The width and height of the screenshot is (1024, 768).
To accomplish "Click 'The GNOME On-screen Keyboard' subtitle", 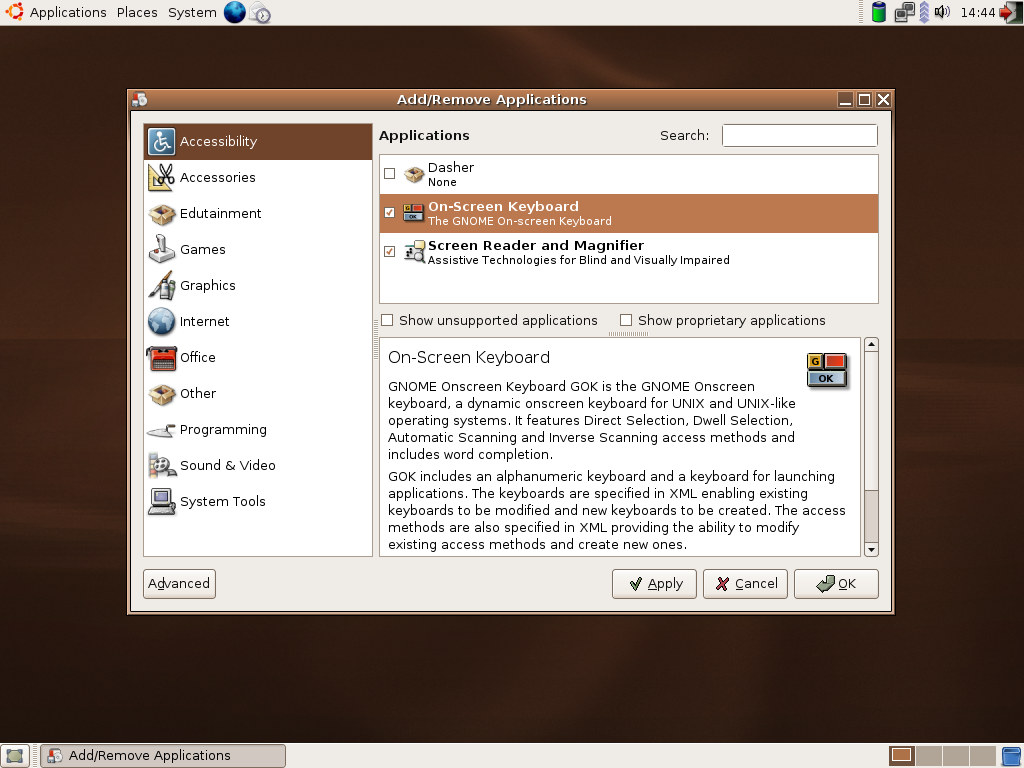I will pos(520,221).
